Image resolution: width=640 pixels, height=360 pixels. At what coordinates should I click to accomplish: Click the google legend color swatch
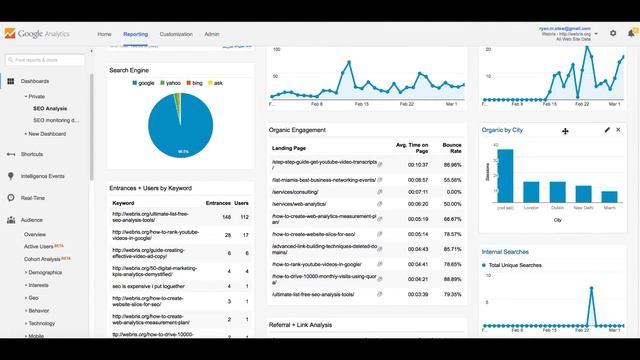click(x=134, y=83)
